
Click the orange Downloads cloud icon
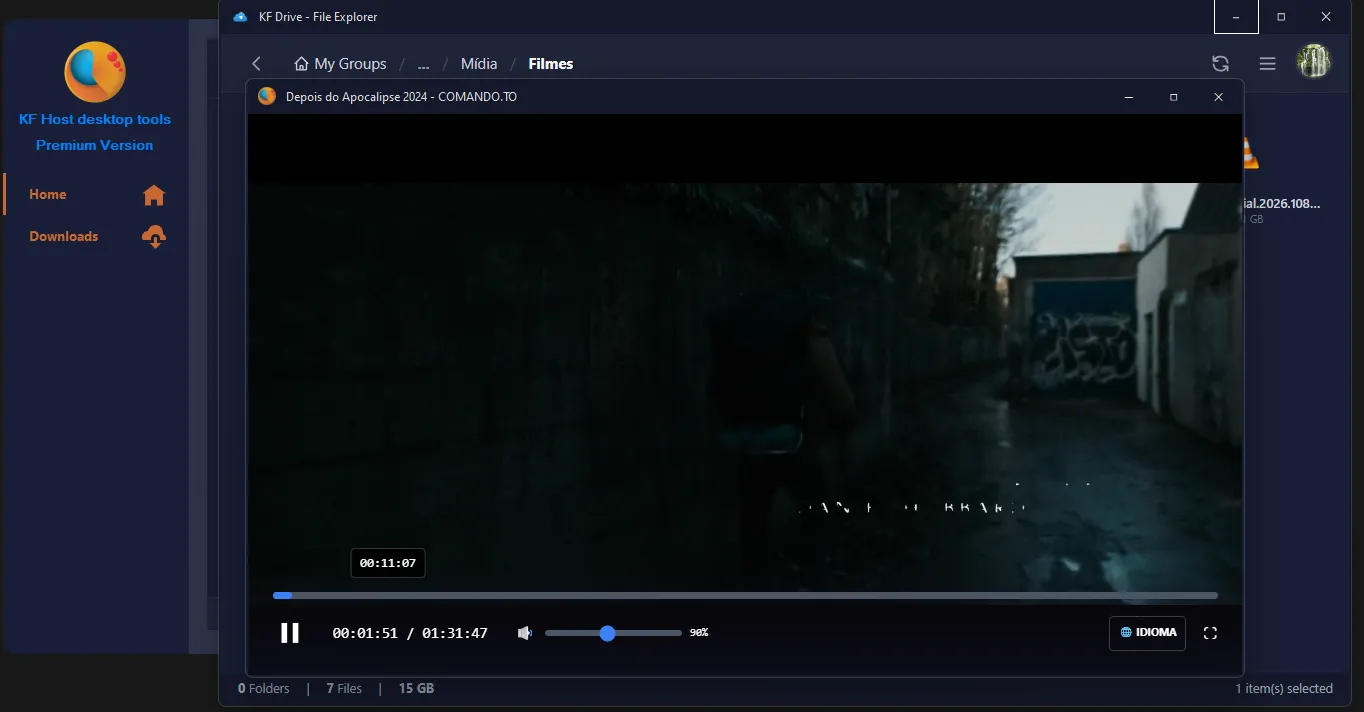(154, 237)
